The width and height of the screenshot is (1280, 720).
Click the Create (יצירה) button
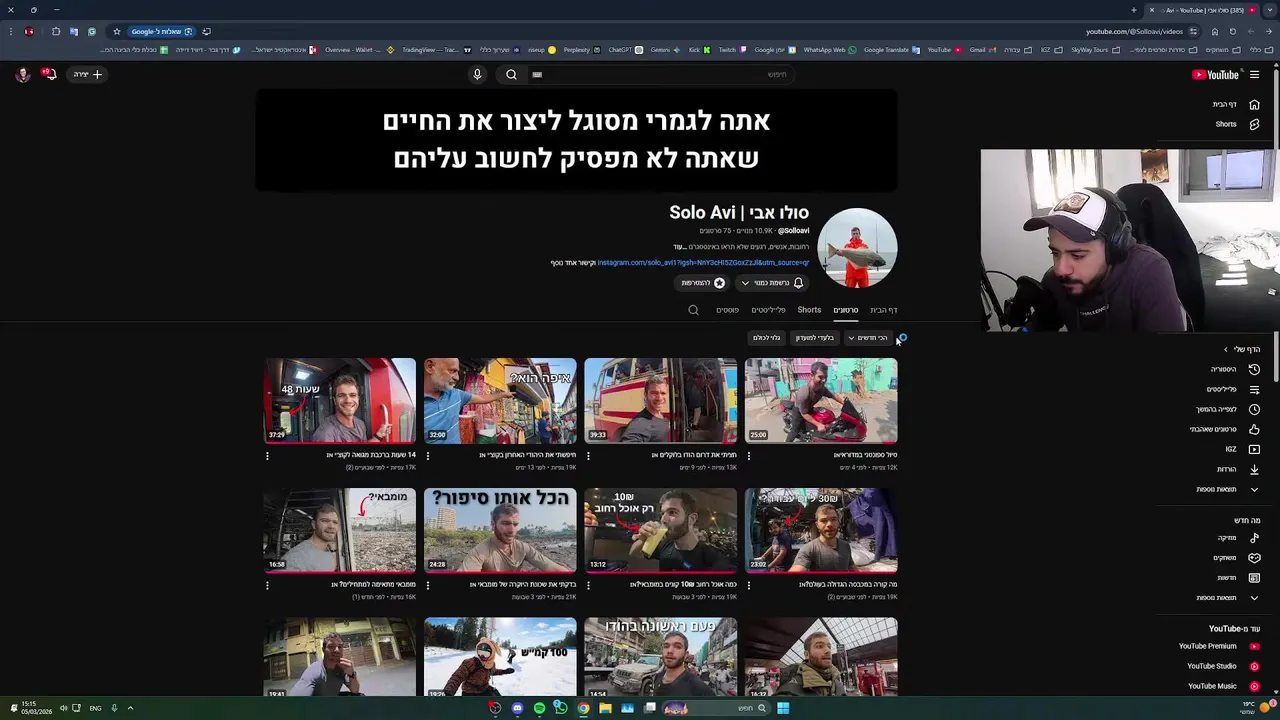(87, 74)
